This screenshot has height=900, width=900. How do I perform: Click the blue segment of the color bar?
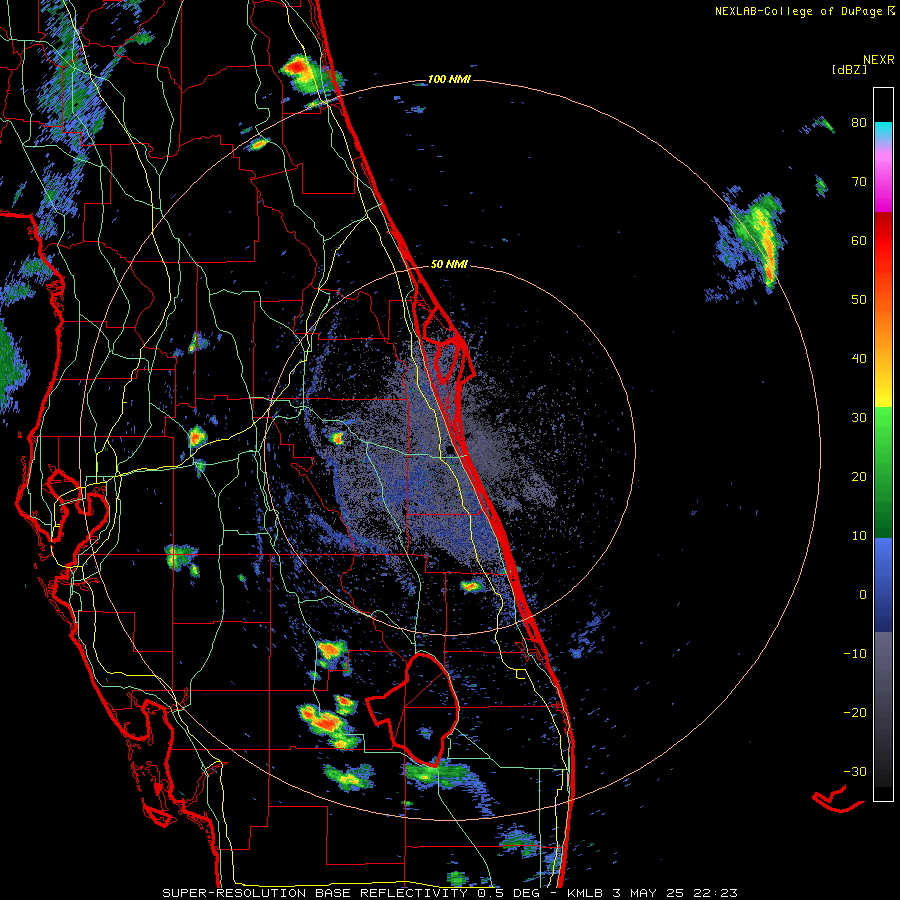[x=883, y=585]
